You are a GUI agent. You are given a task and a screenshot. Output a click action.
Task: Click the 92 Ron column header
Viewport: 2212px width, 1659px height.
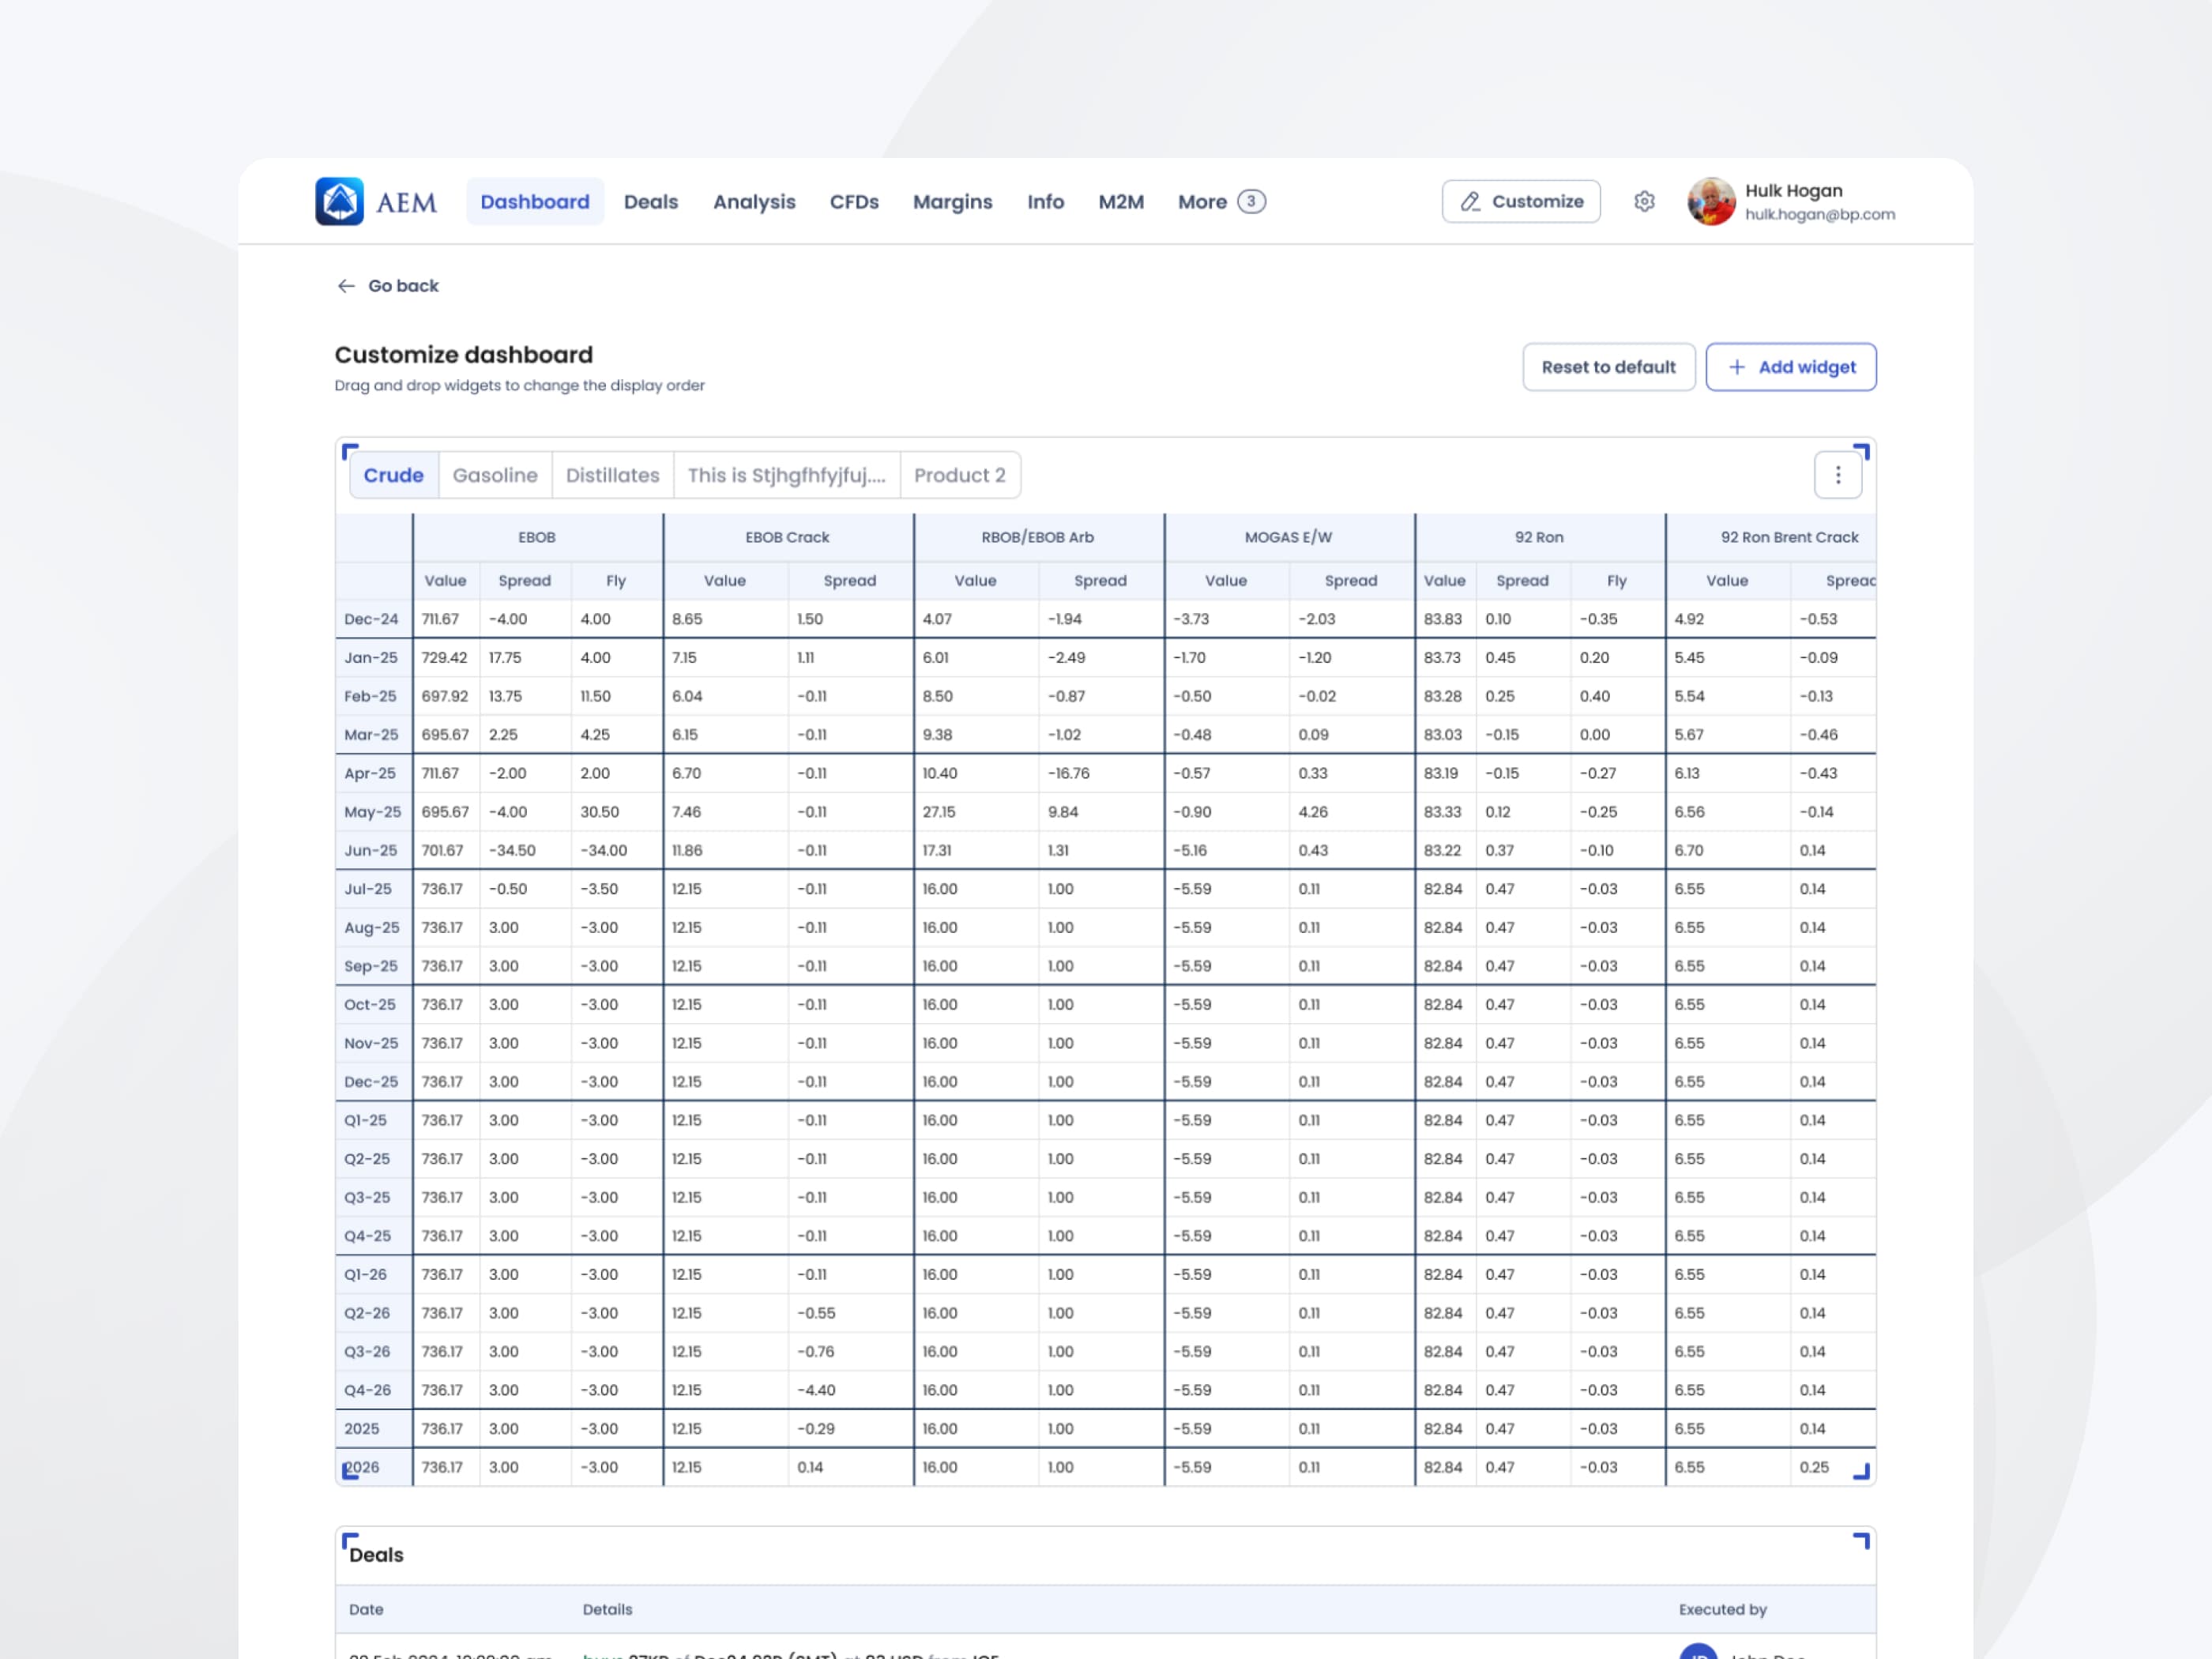[x=1539, y=537]
